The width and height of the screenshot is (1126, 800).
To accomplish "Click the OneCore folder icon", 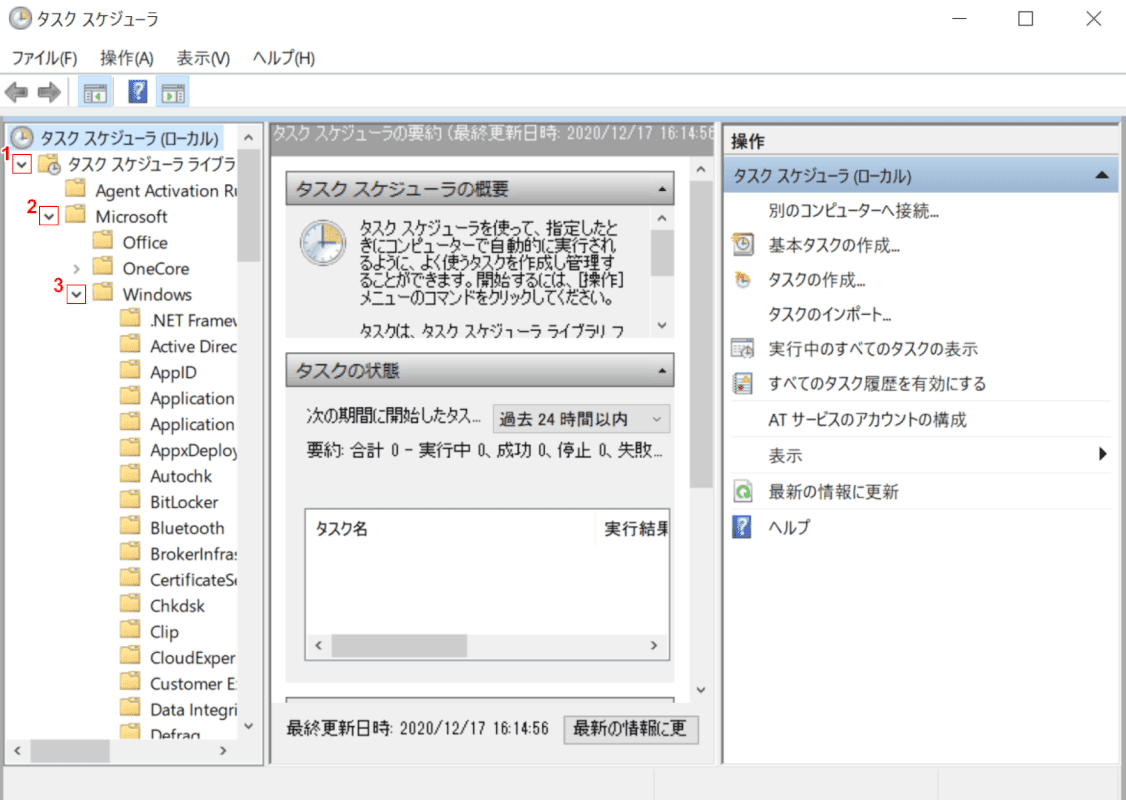I will click(103, 266).
